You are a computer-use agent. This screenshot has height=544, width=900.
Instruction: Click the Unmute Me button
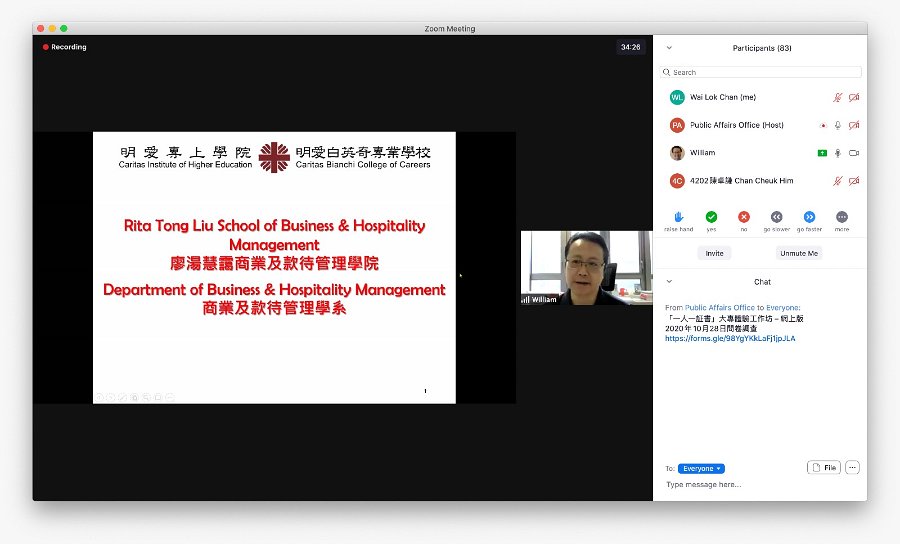click(799, 253)
